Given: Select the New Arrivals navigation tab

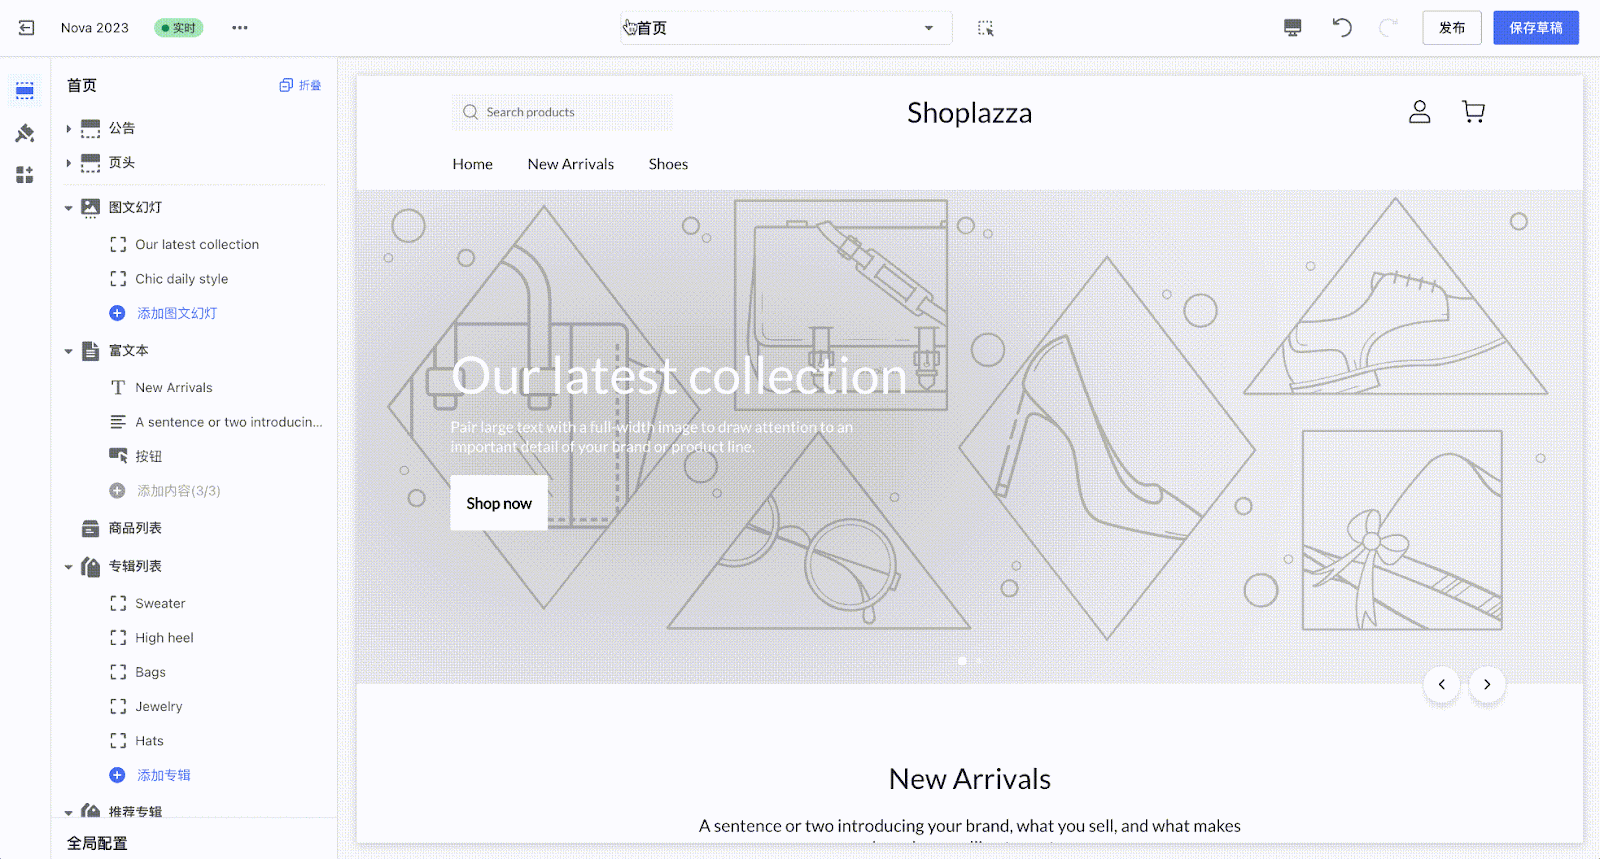Looking at the screenshot, I should (571, 164).
